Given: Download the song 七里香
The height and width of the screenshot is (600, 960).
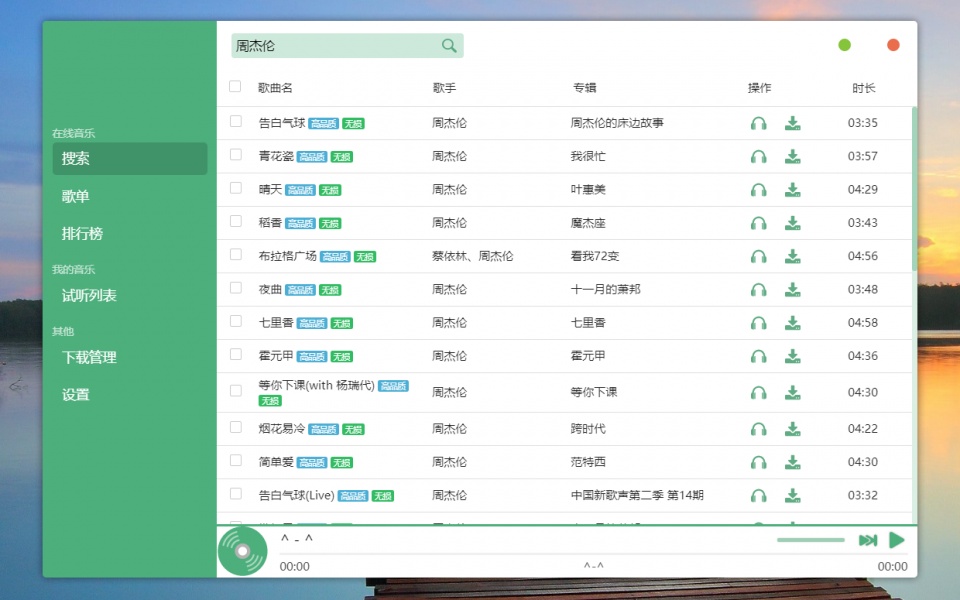Looking at the screenshot, I should pyautogui.click(x=792, y=323).
